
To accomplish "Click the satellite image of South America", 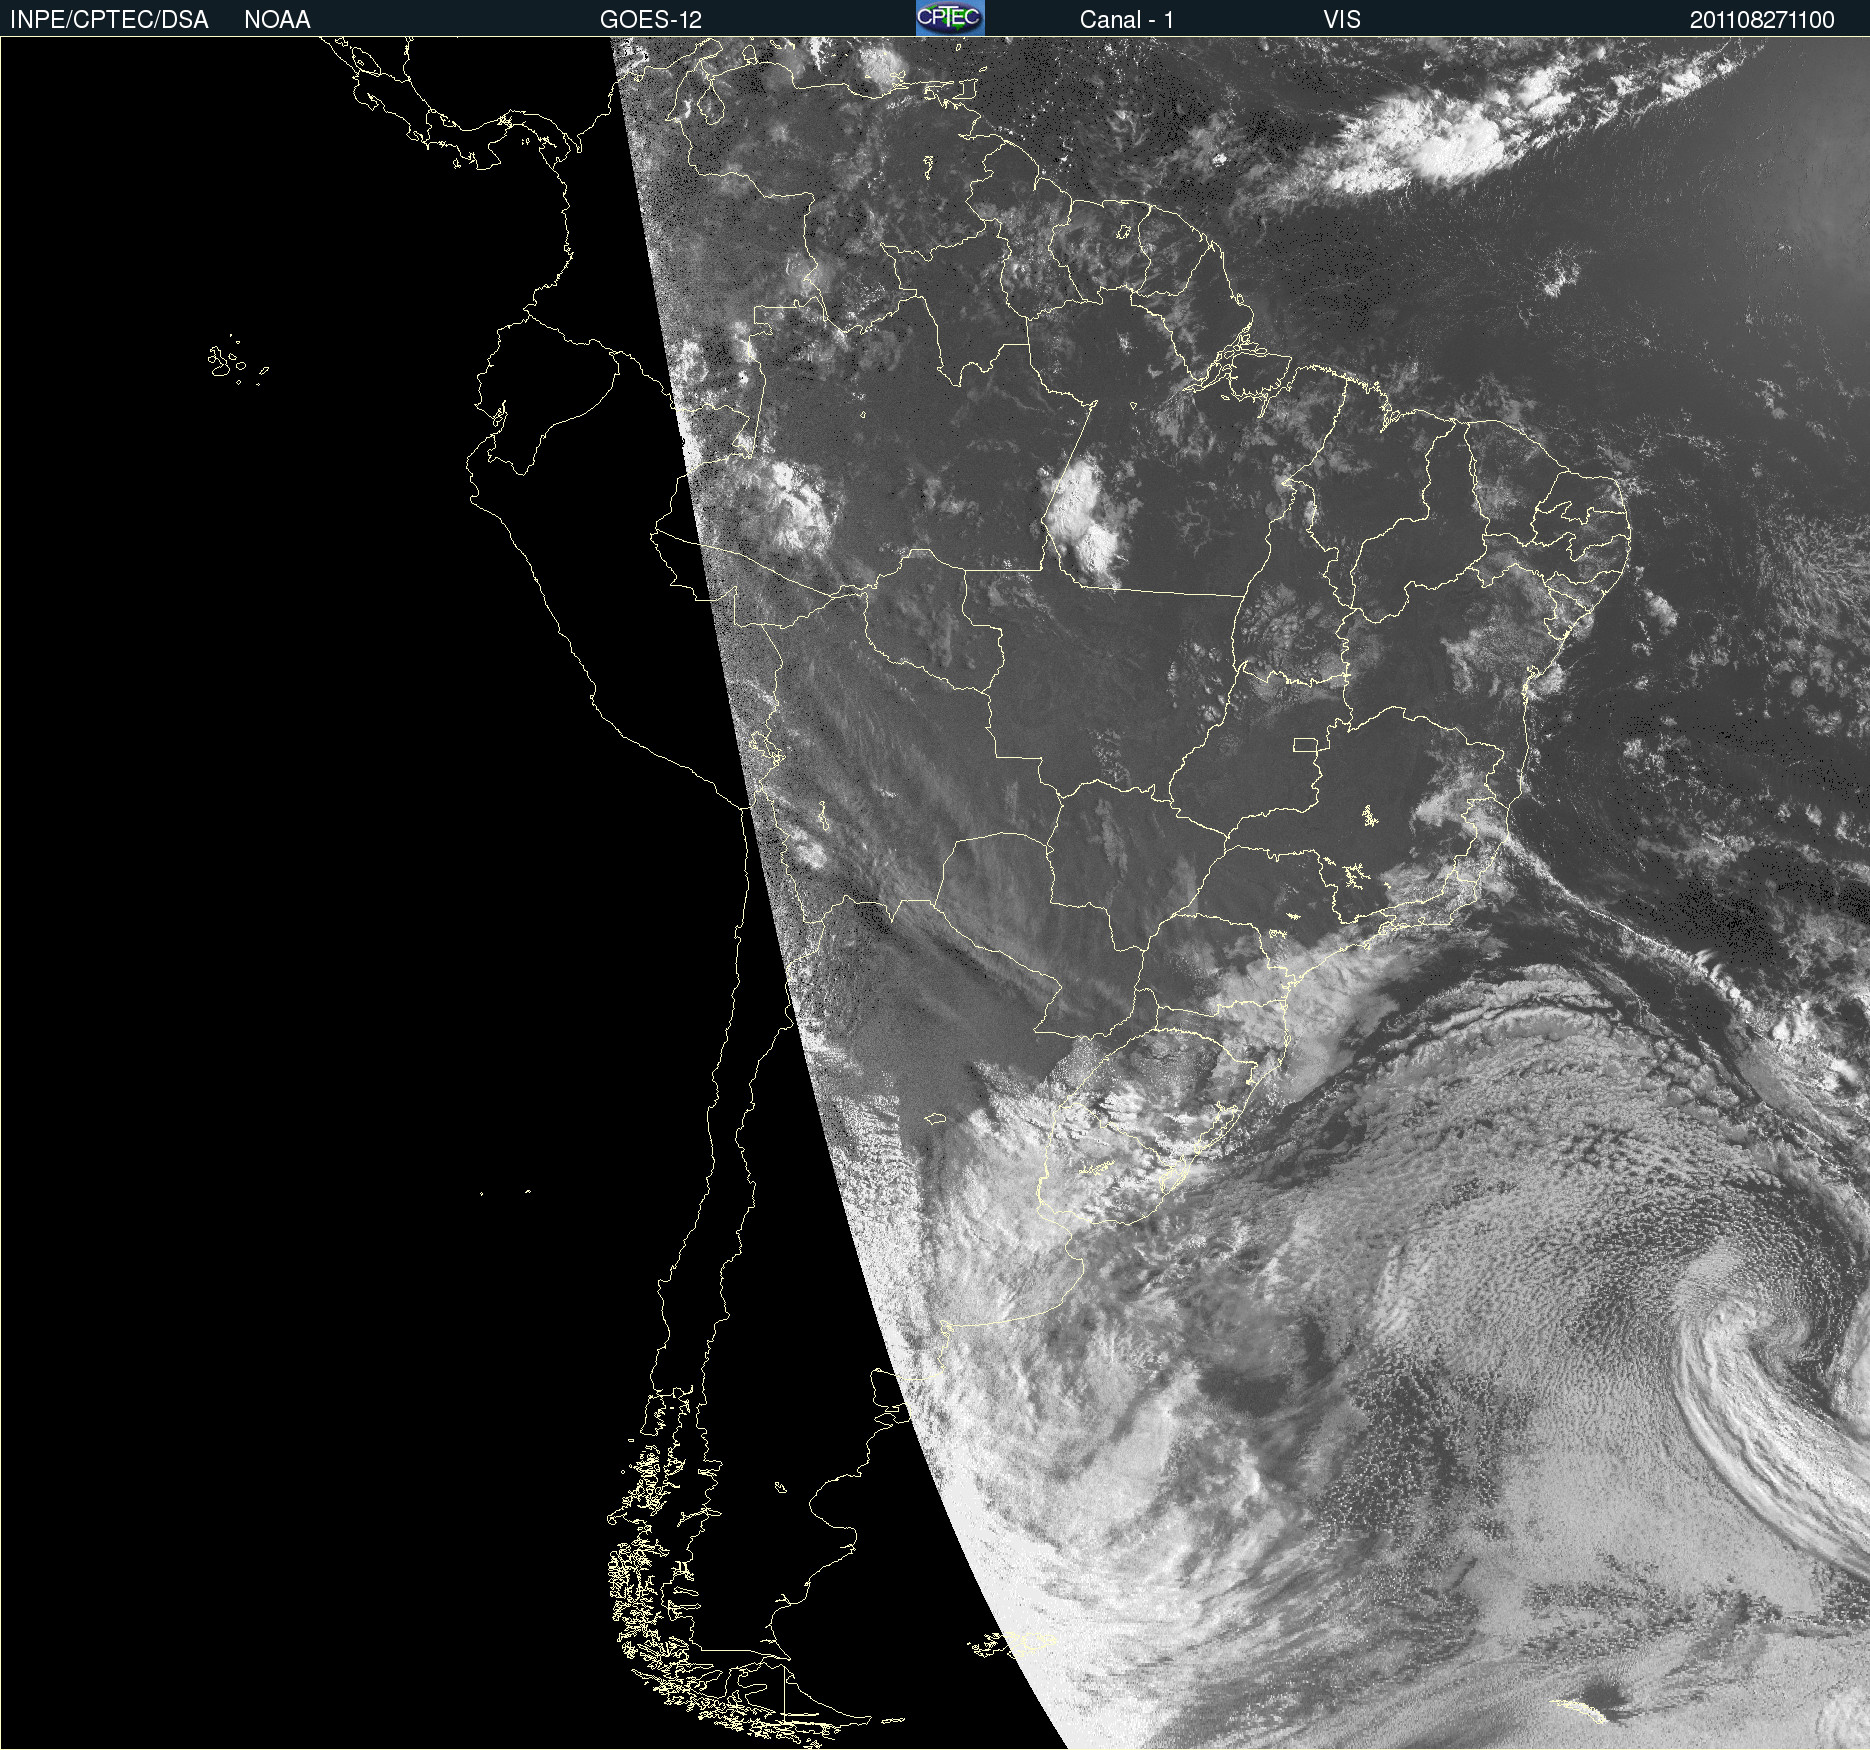I will click(935, 893).
